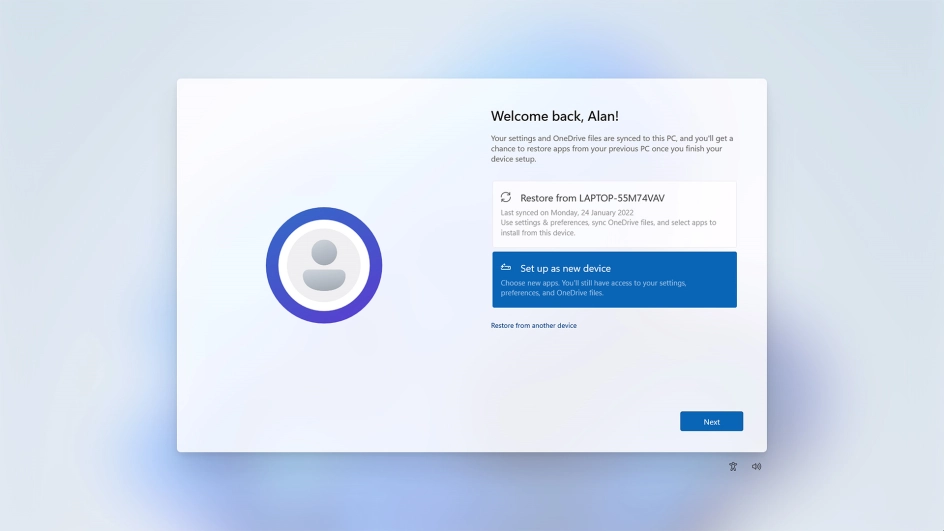The image size is (944, 531).
Task: Click the empty white area below the avatar
Action: [x=324, y=390]
